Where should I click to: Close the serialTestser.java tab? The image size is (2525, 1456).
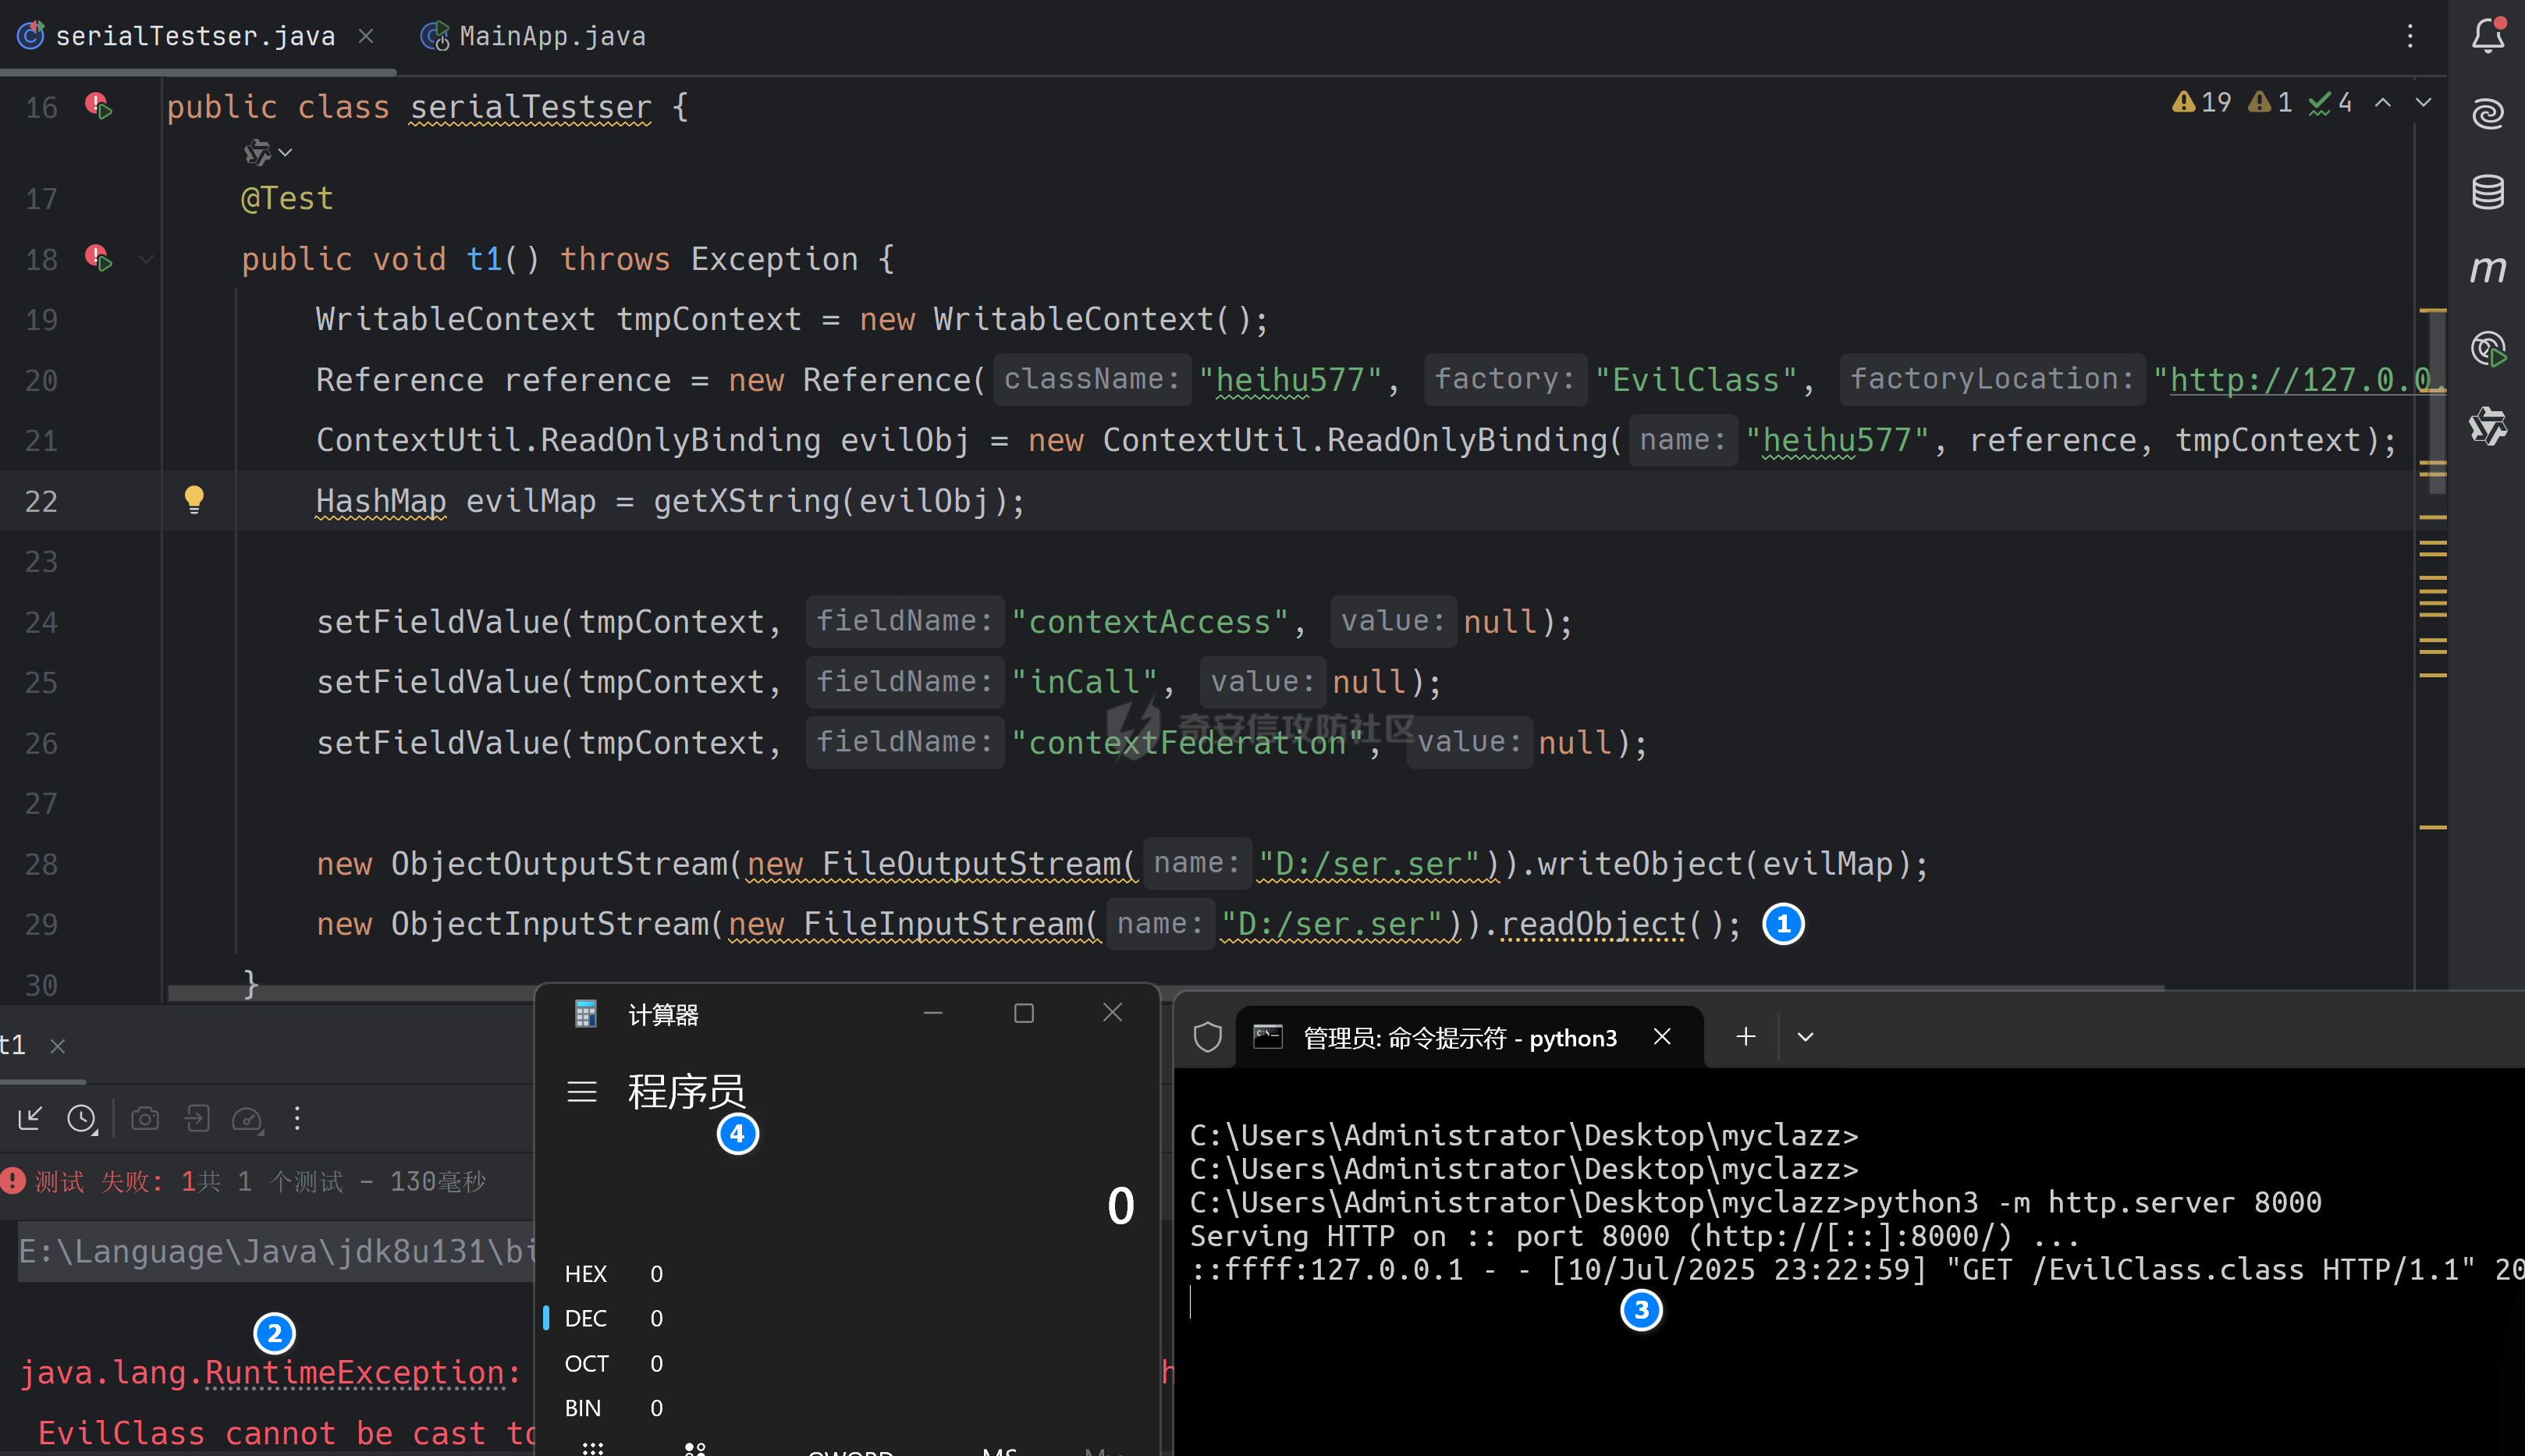366,36
